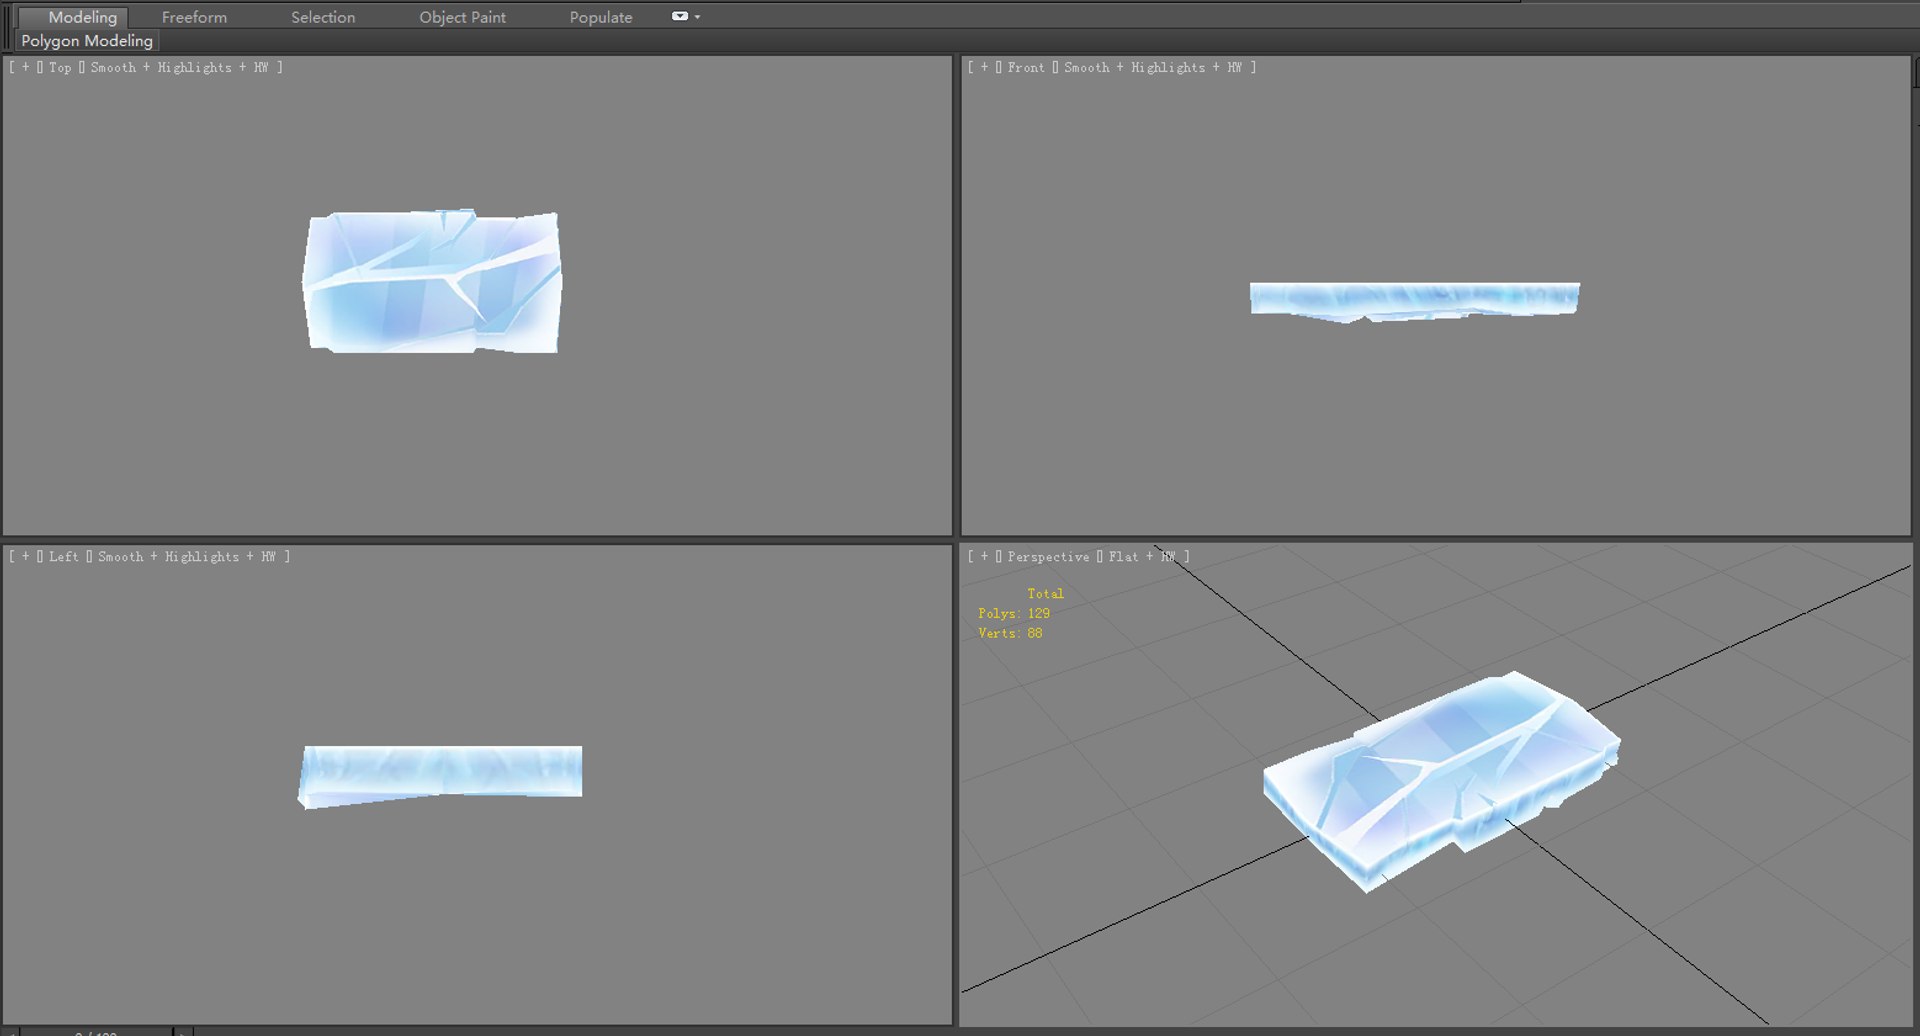The height and width of the screenshot is (1036, 1920).
Task: Open the ribbon display options arrow
Action: 697,17
